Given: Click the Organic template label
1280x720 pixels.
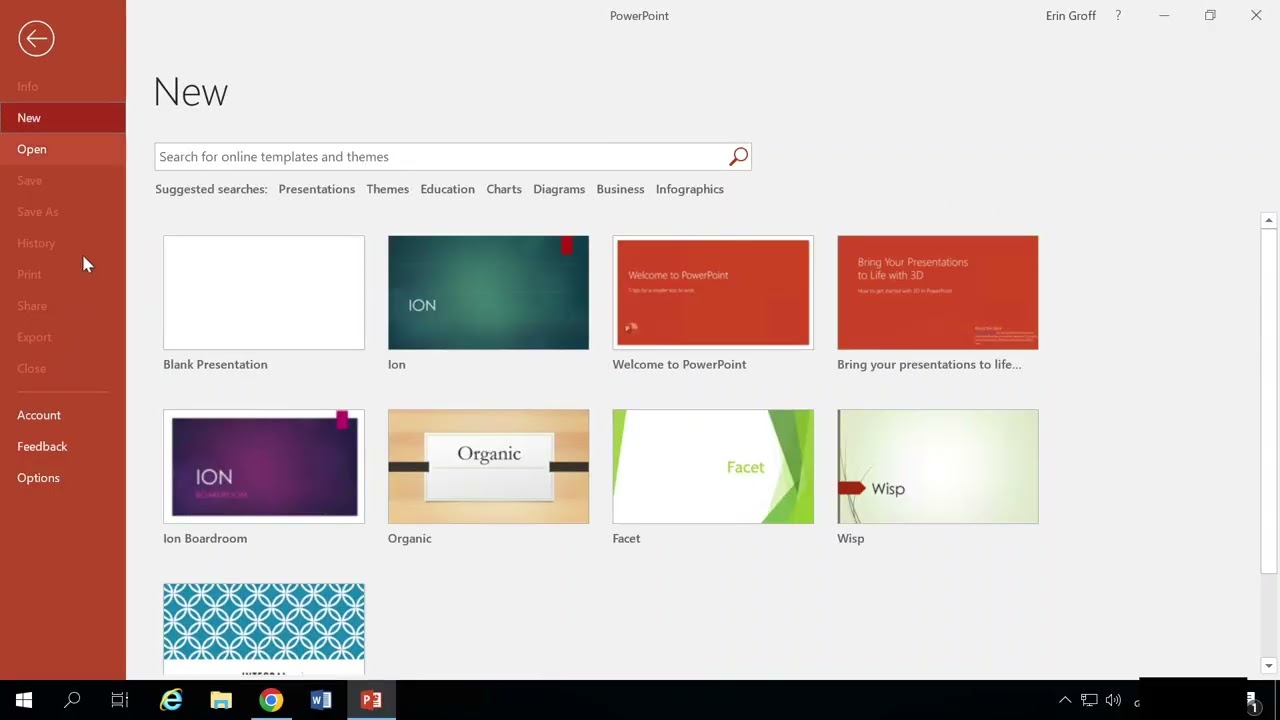Looking at the screenshot, I should tap(410, 539).
